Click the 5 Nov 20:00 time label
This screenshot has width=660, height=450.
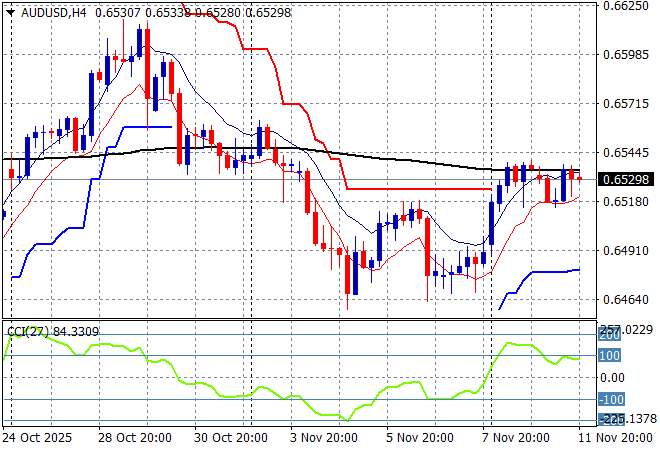tap(420, 438)
